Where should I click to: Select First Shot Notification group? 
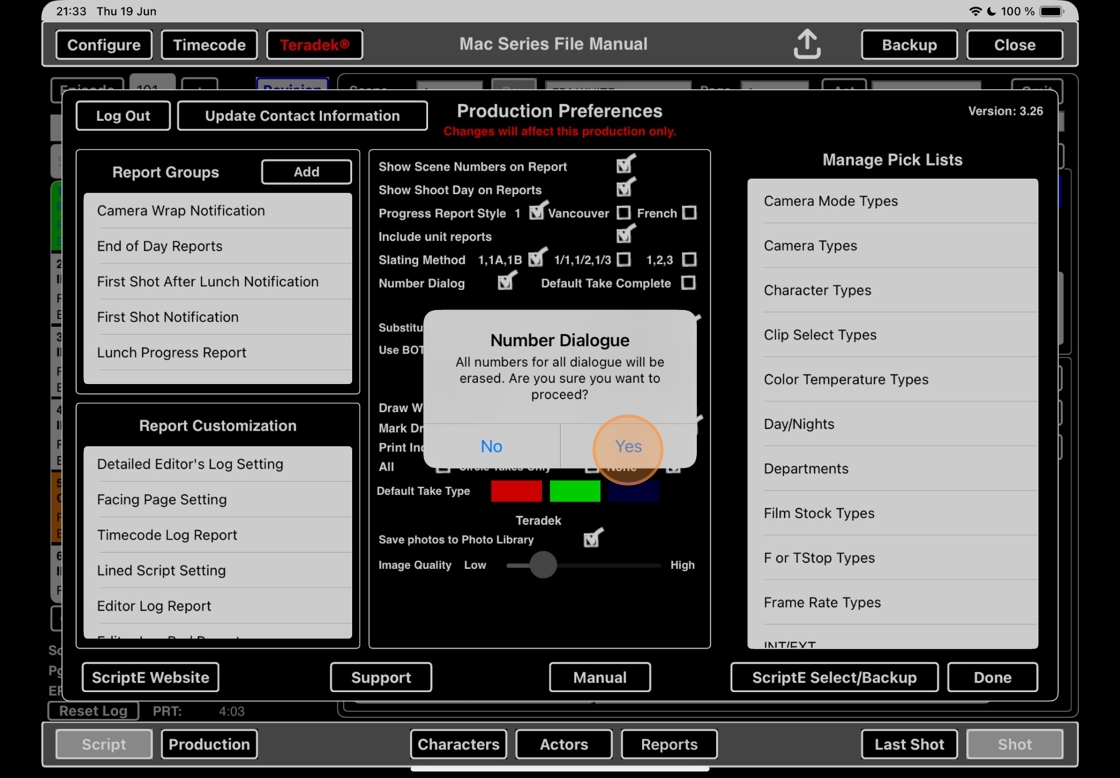tap(218, 316)
